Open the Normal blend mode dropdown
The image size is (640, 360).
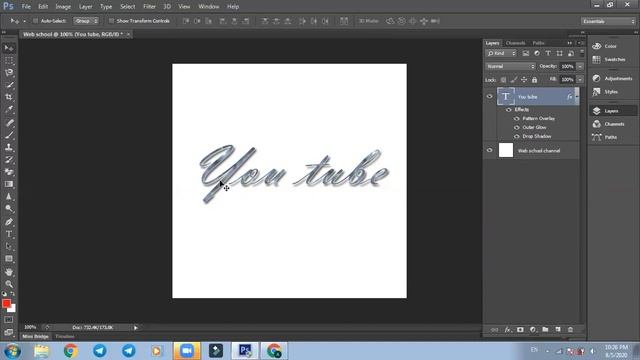coord(510,66)
